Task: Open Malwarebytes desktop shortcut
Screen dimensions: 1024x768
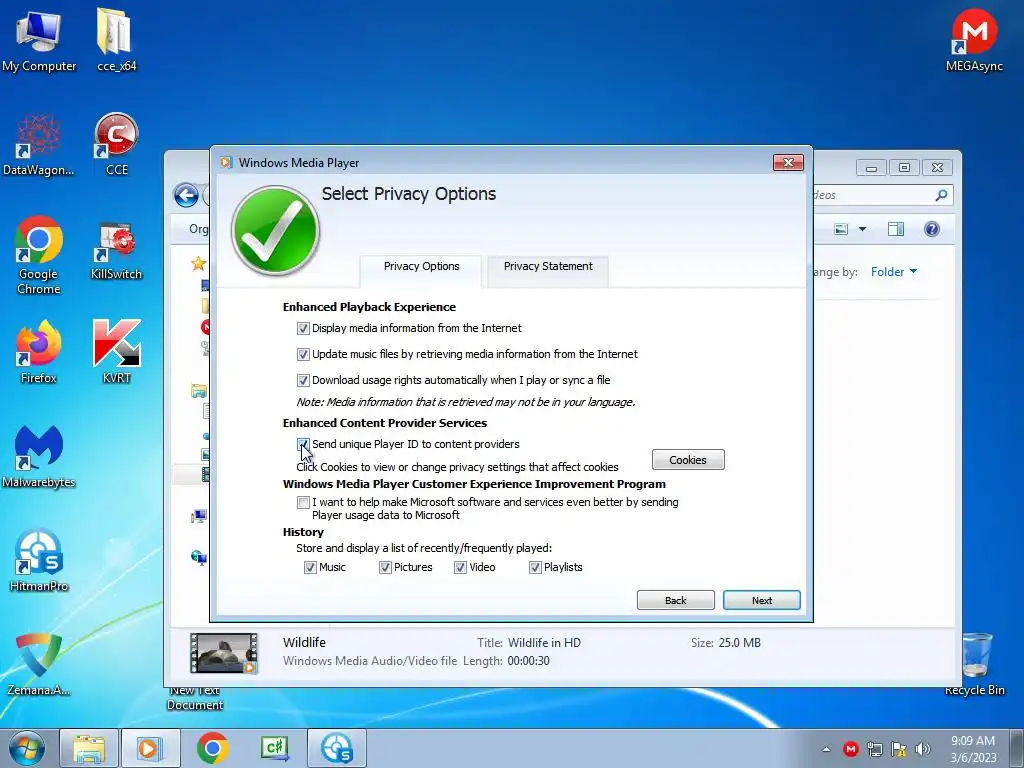Action: click(x=39, y=457)
